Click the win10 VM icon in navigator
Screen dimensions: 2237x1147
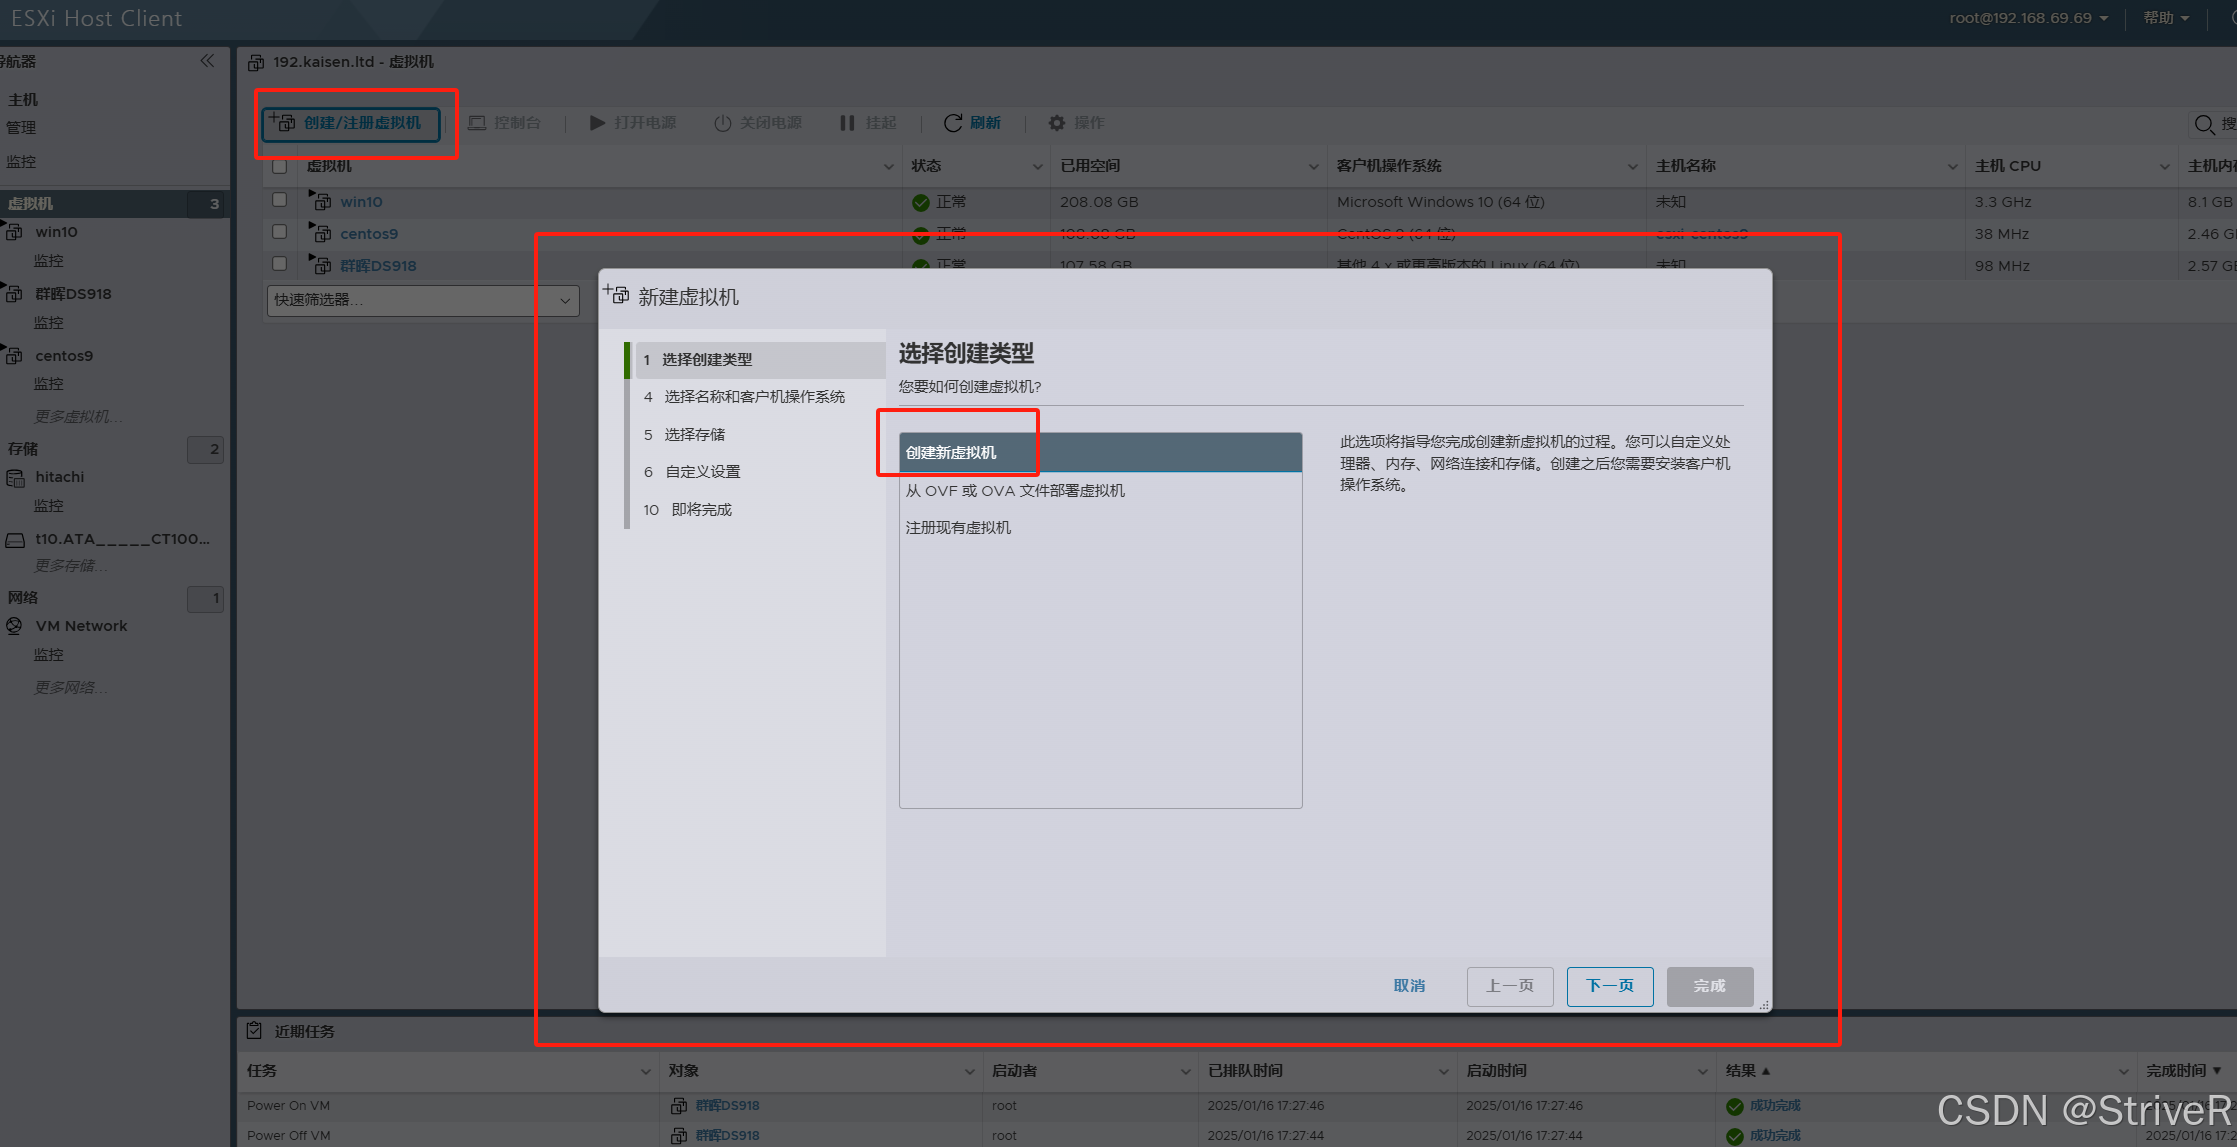click(x=15, y=232)
